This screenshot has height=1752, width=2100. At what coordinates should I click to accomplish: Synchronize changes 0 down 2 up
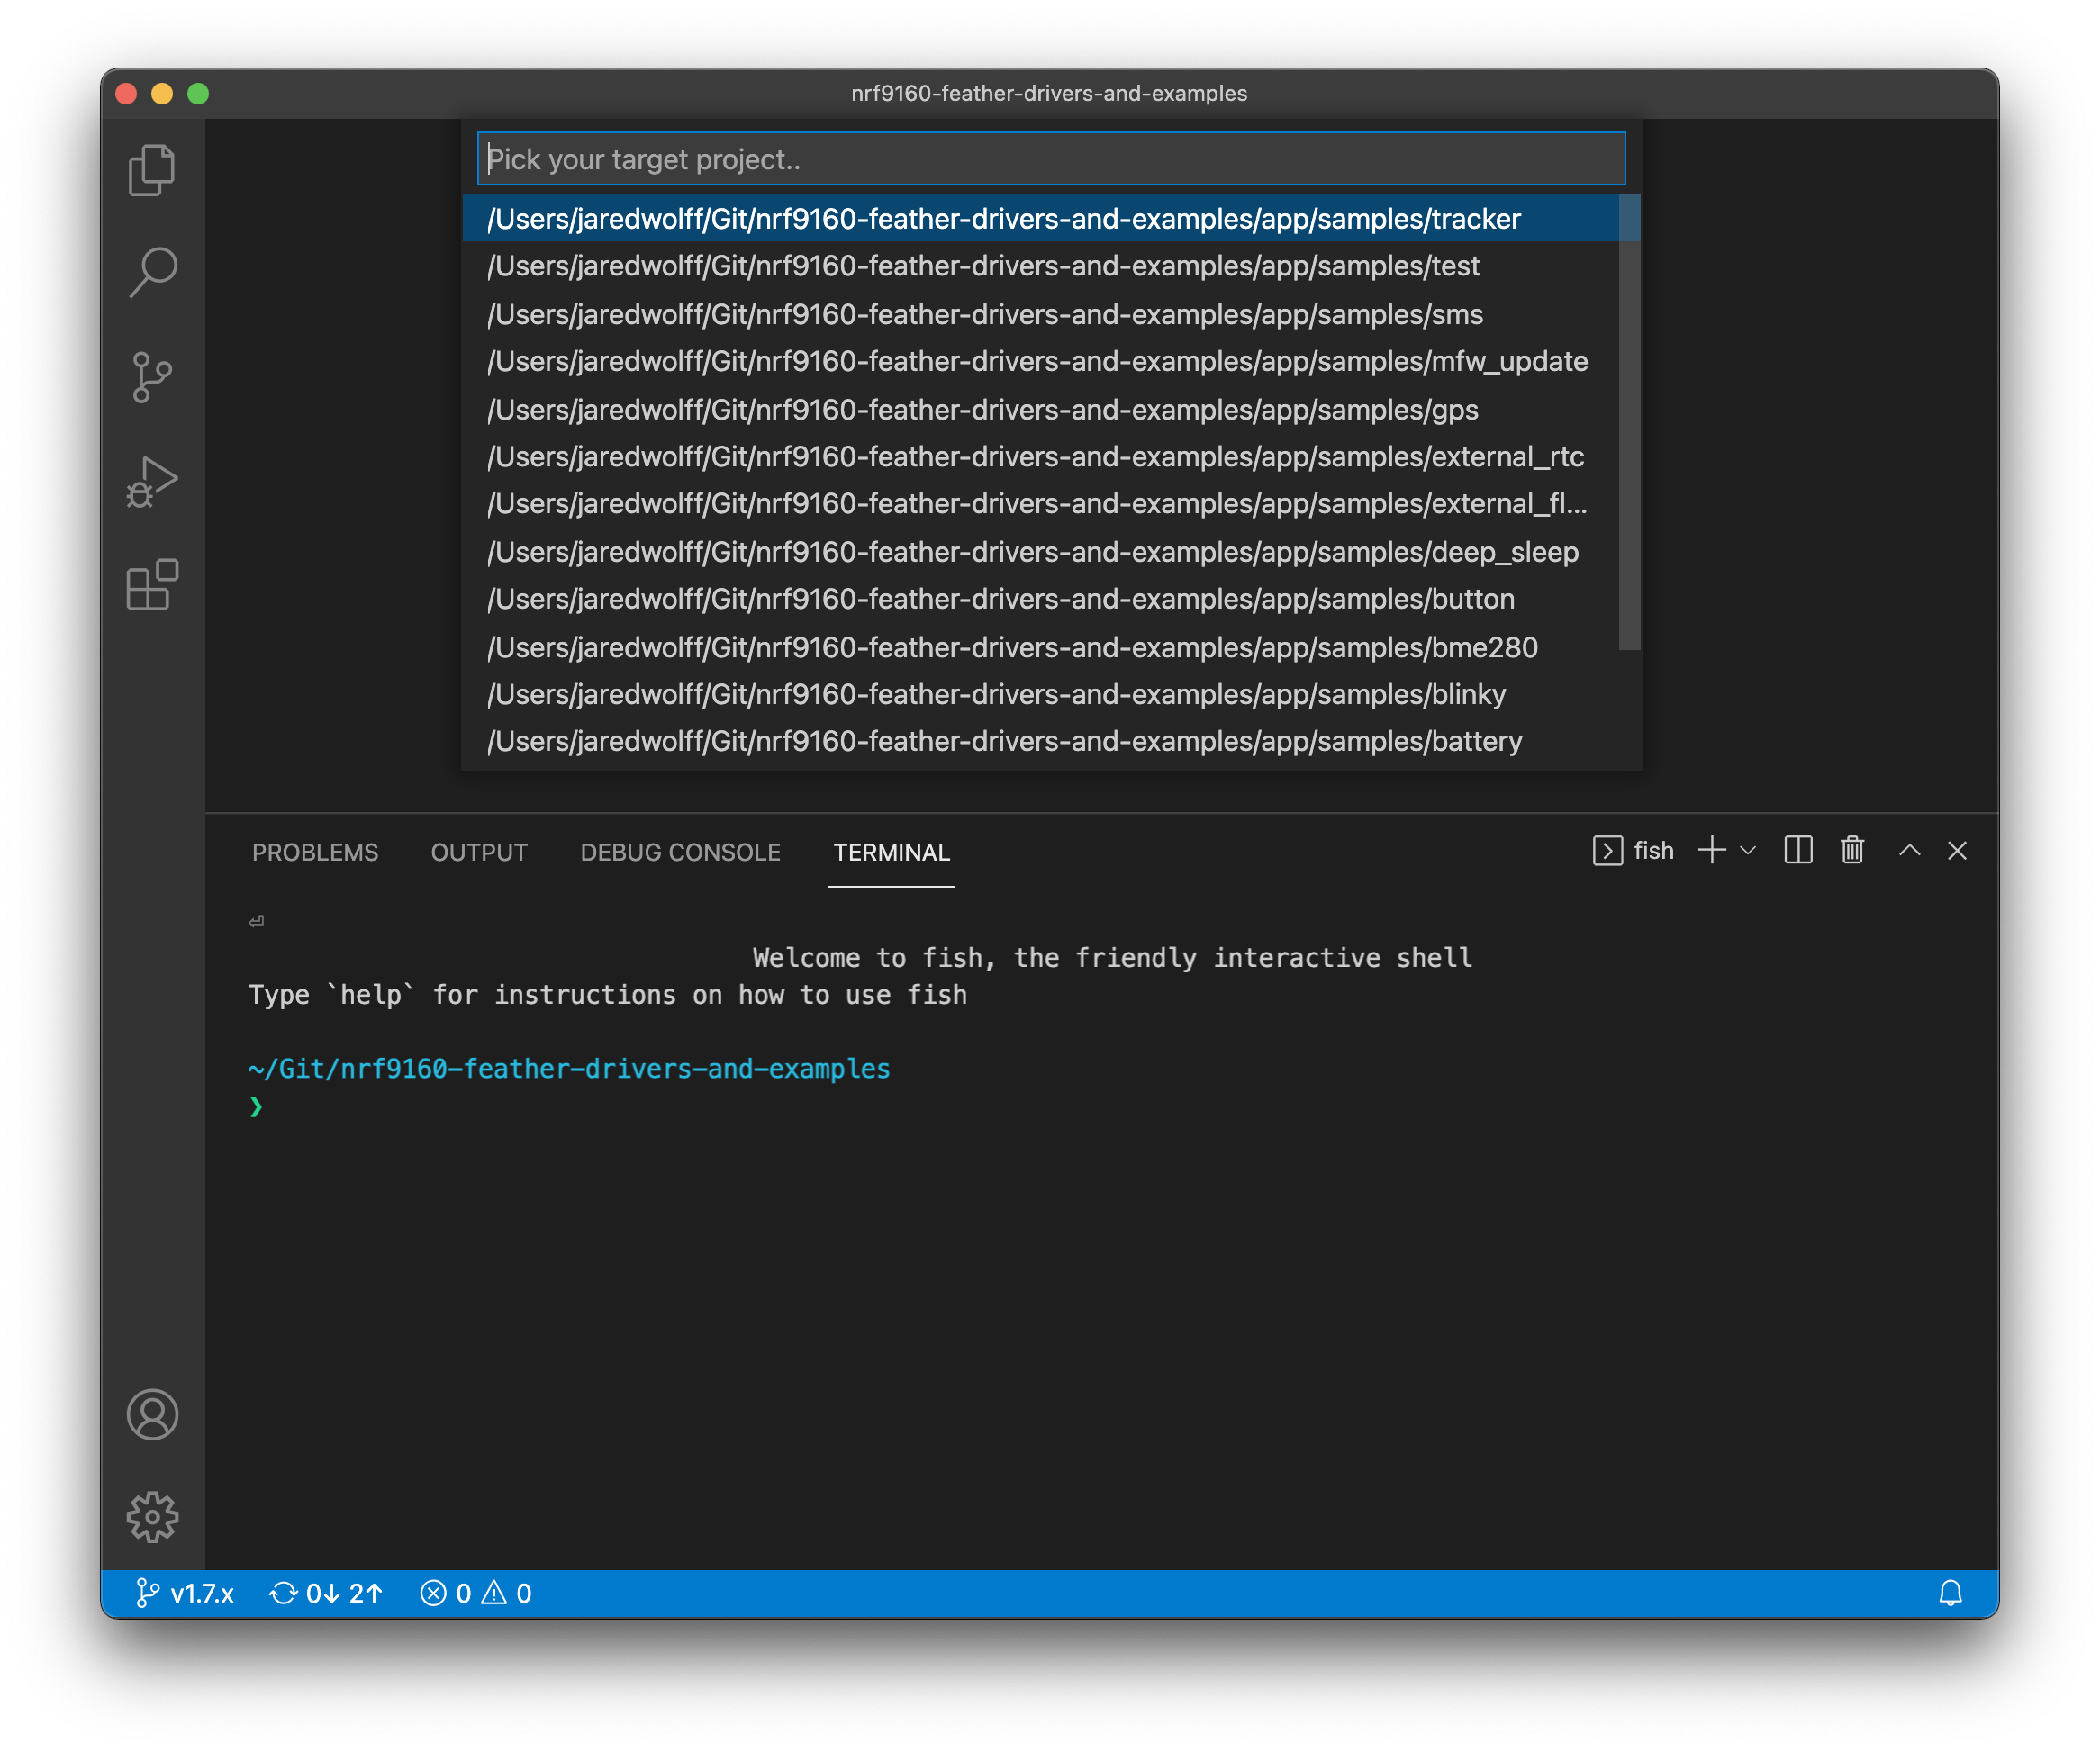click(x=326, y=1593)
